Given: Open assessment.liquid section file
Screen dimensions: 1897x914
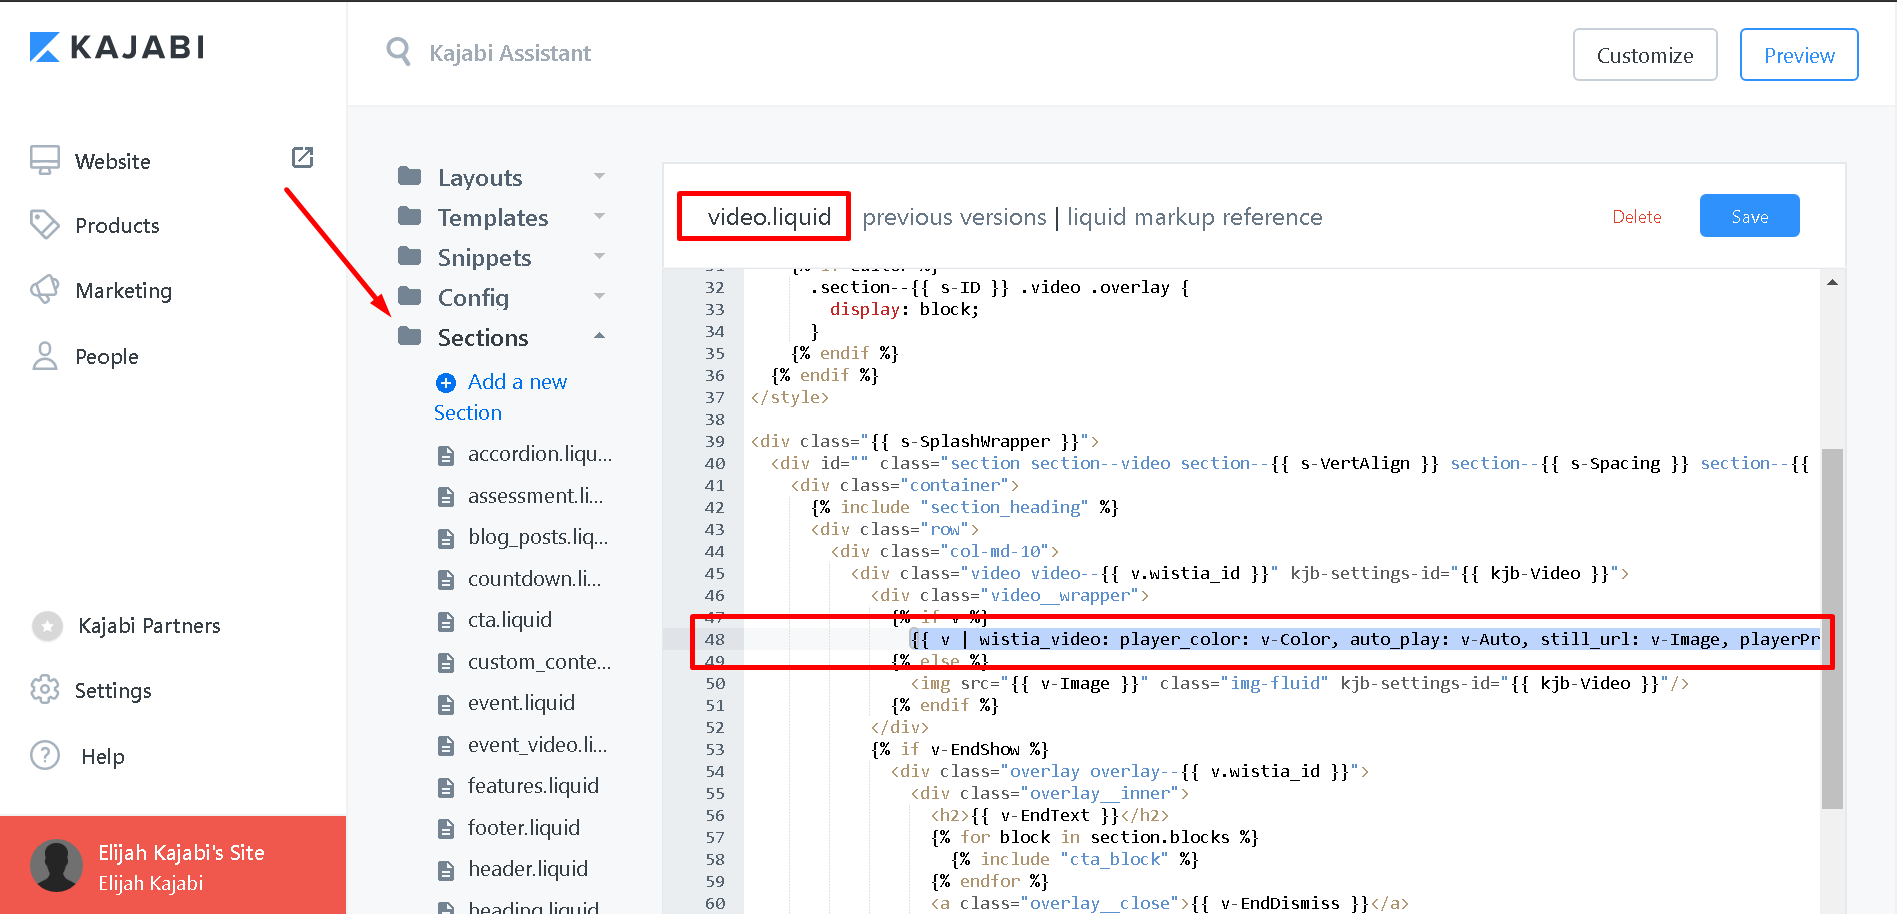Looking at the screenshot, I should tap(535, 496).
